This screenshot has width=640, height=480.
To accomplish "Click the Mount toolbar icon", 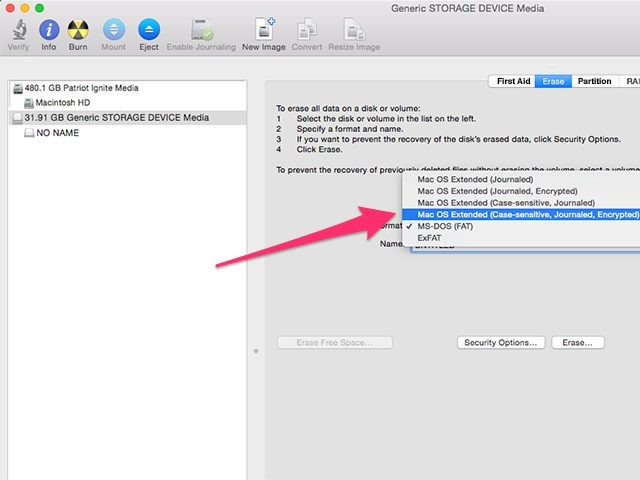I will [x=114, y=30].
